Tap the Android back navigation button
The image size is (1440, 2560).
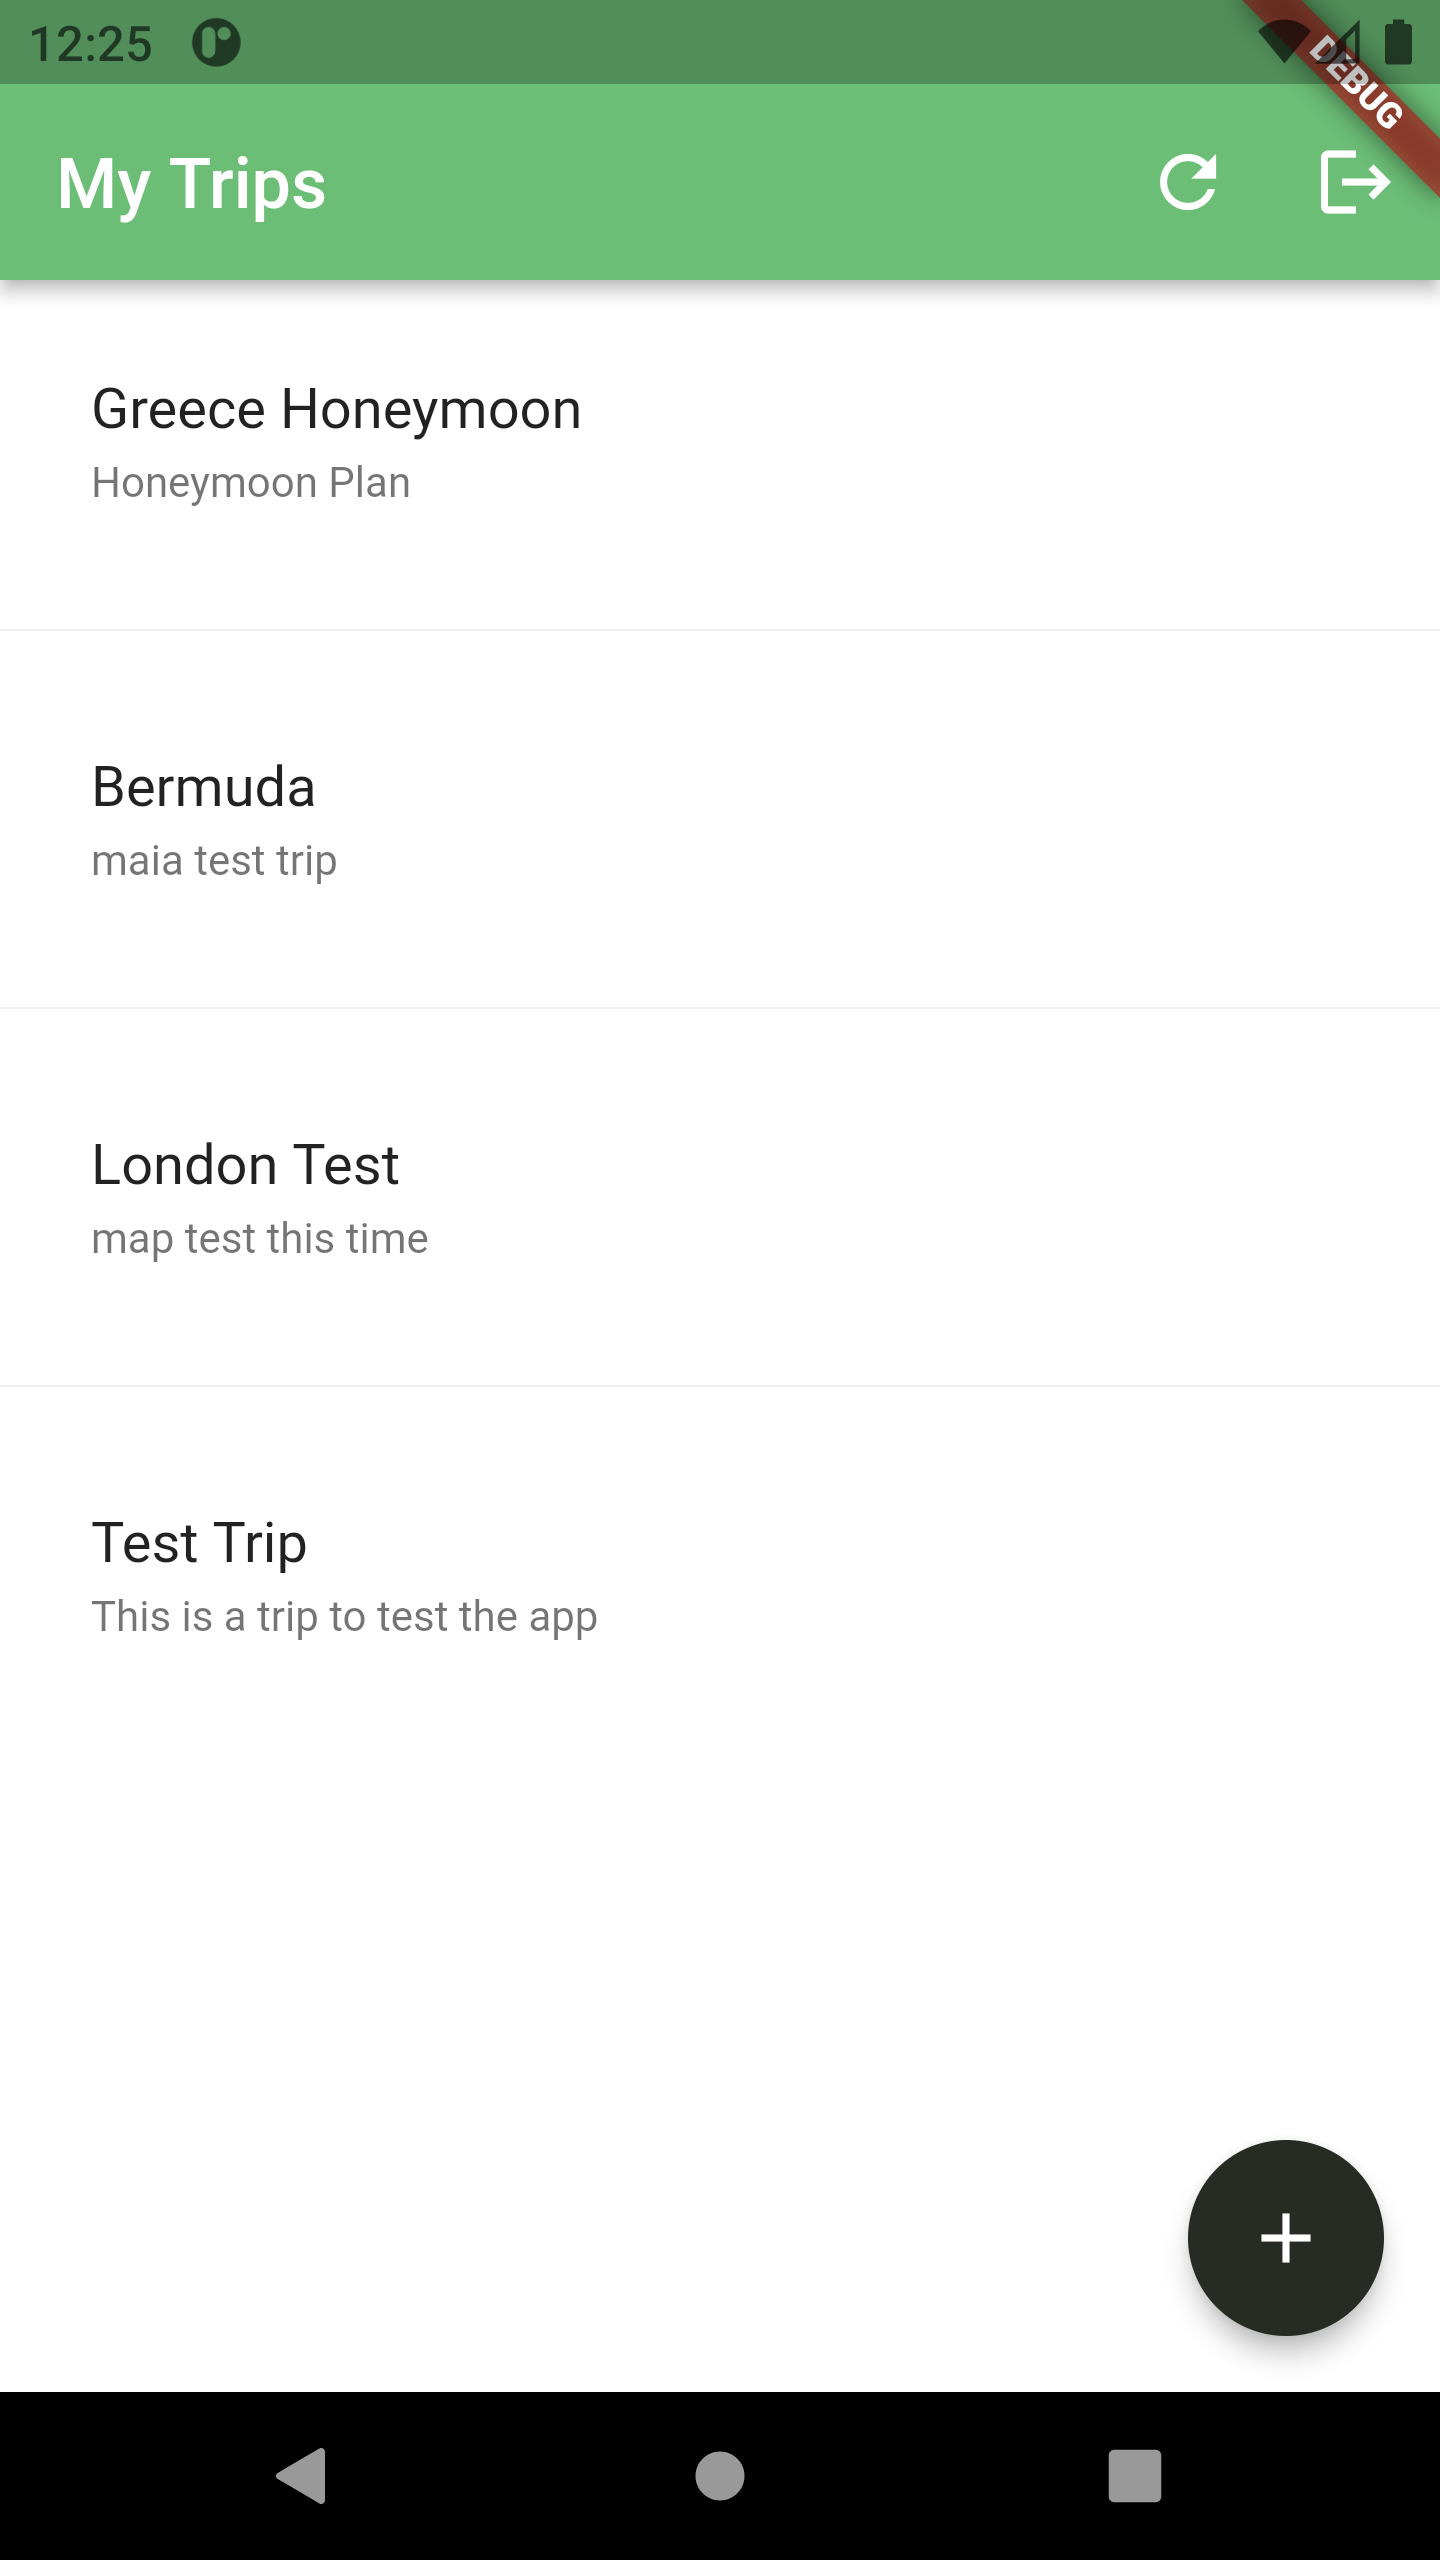302,2476
